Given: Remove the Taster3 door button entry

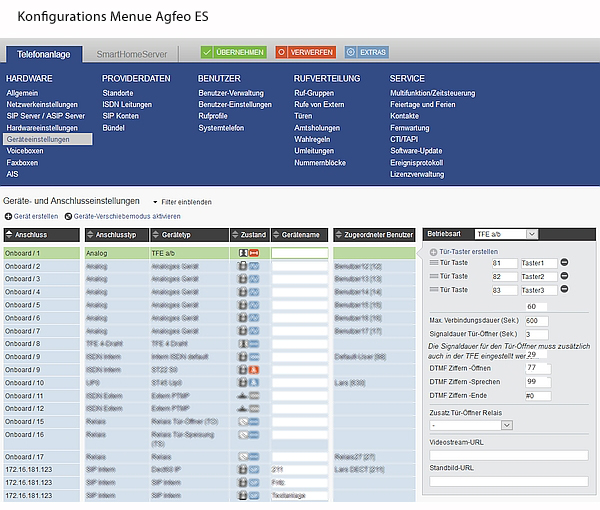Looking at the screenshot, I should [x=563, y=290].
